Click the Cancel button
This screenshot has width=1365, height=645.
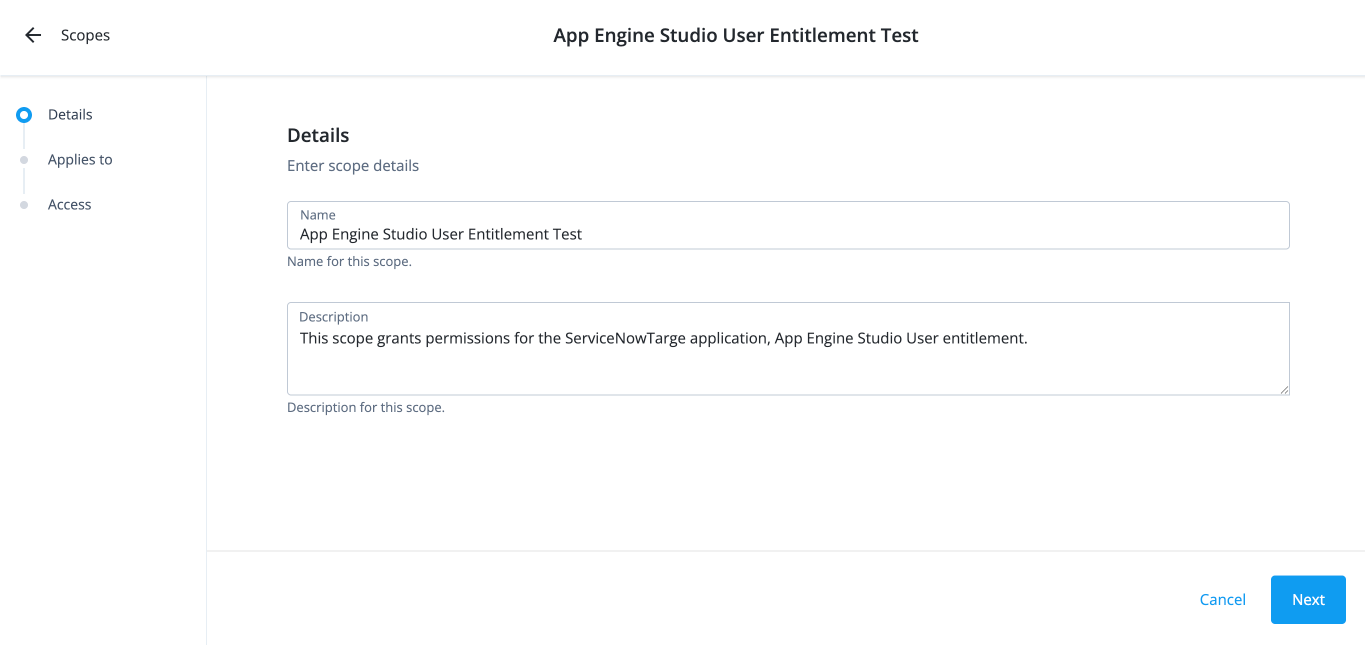click(x=1223, y=599)
